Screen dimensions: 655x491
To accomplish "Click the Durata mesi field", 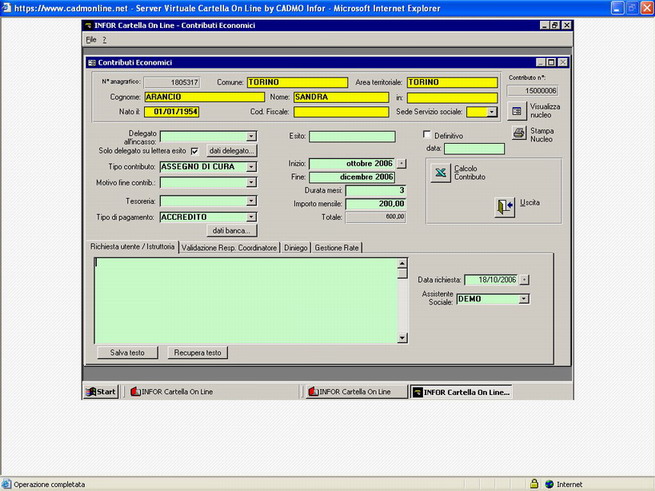I will click(x=376, y=191).
